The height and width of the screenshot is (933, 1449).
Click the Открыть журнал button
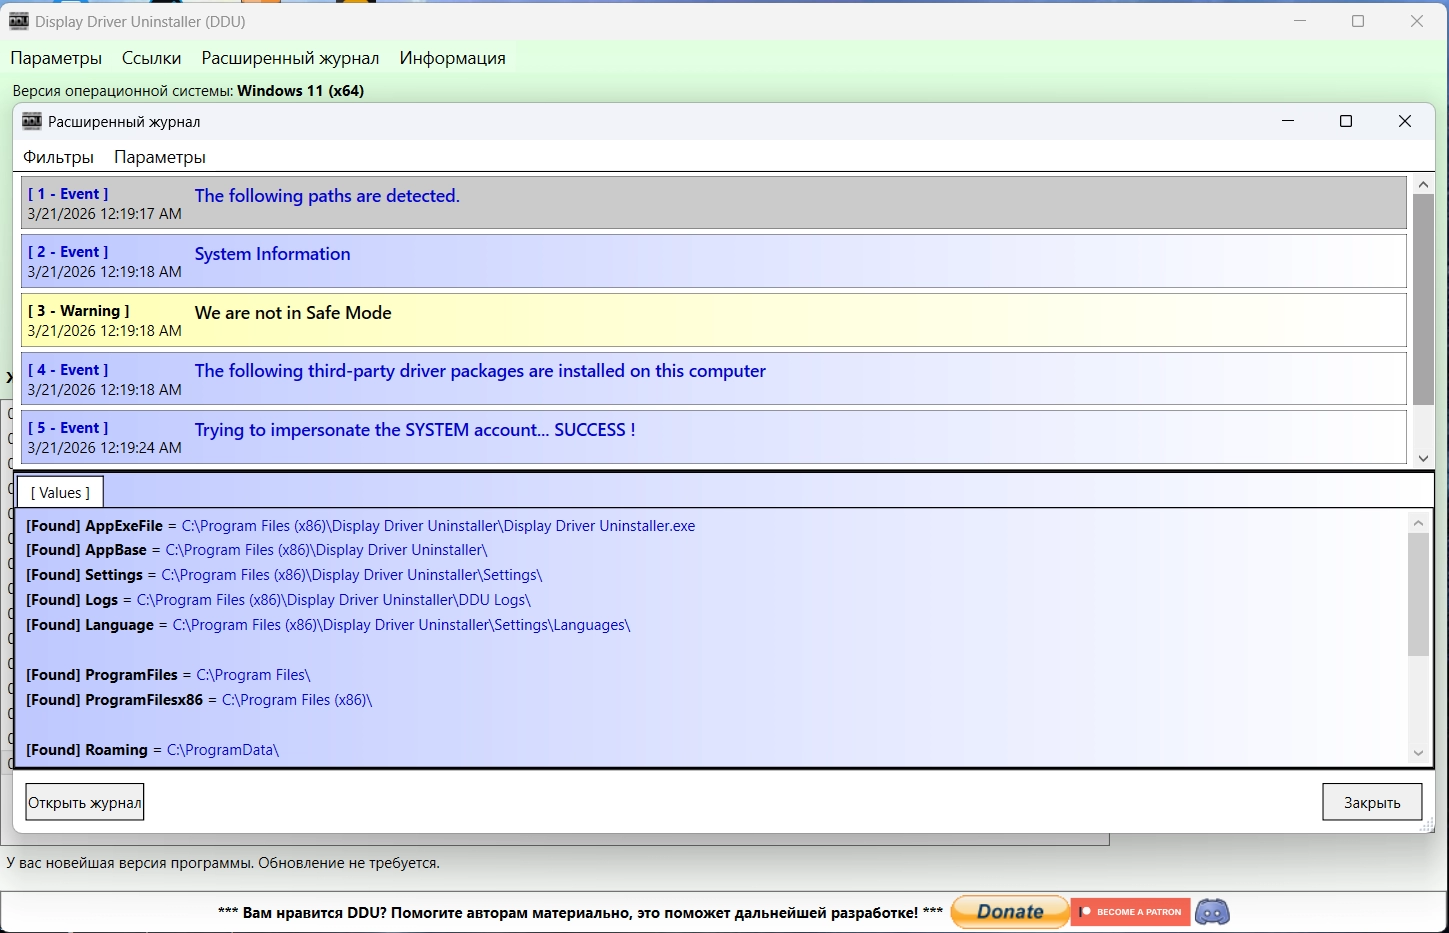point(85,802)
